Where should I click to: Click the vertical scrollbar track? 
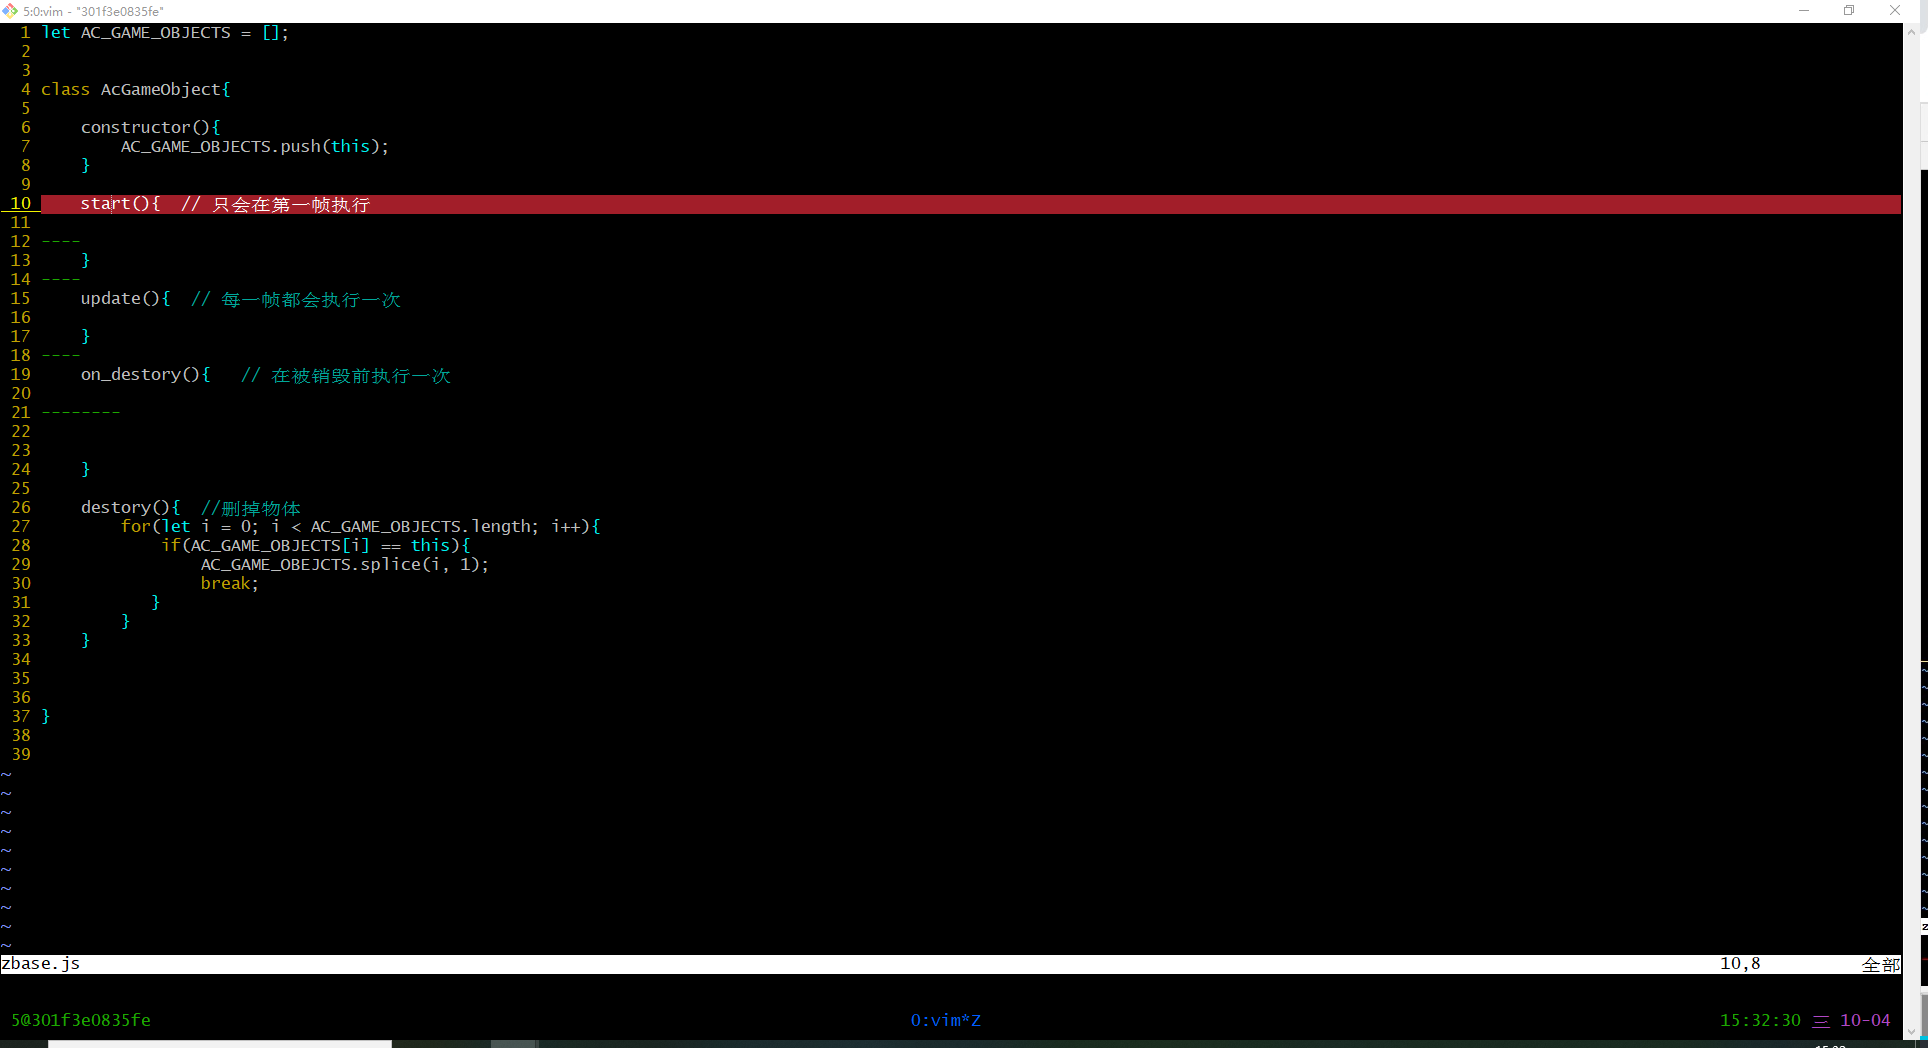(1911, 500)
